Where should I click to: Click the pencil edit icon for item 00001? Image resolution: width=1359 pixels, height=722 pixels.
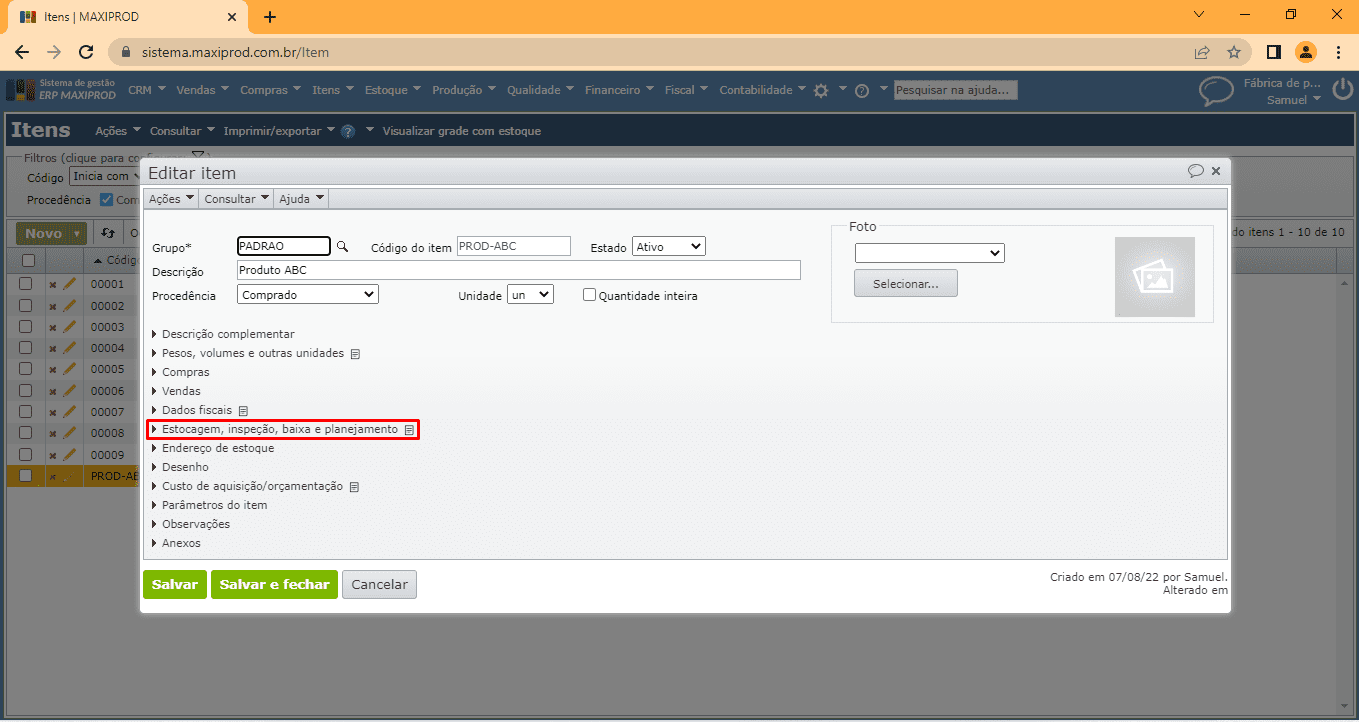point(70,284)
